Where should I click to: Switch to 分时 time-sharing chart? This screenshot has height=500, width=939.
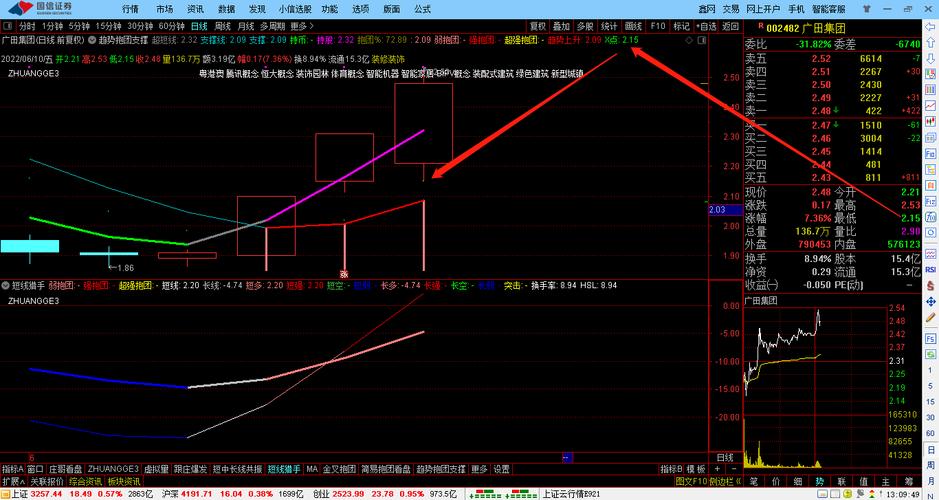click(x=27, y=26)
